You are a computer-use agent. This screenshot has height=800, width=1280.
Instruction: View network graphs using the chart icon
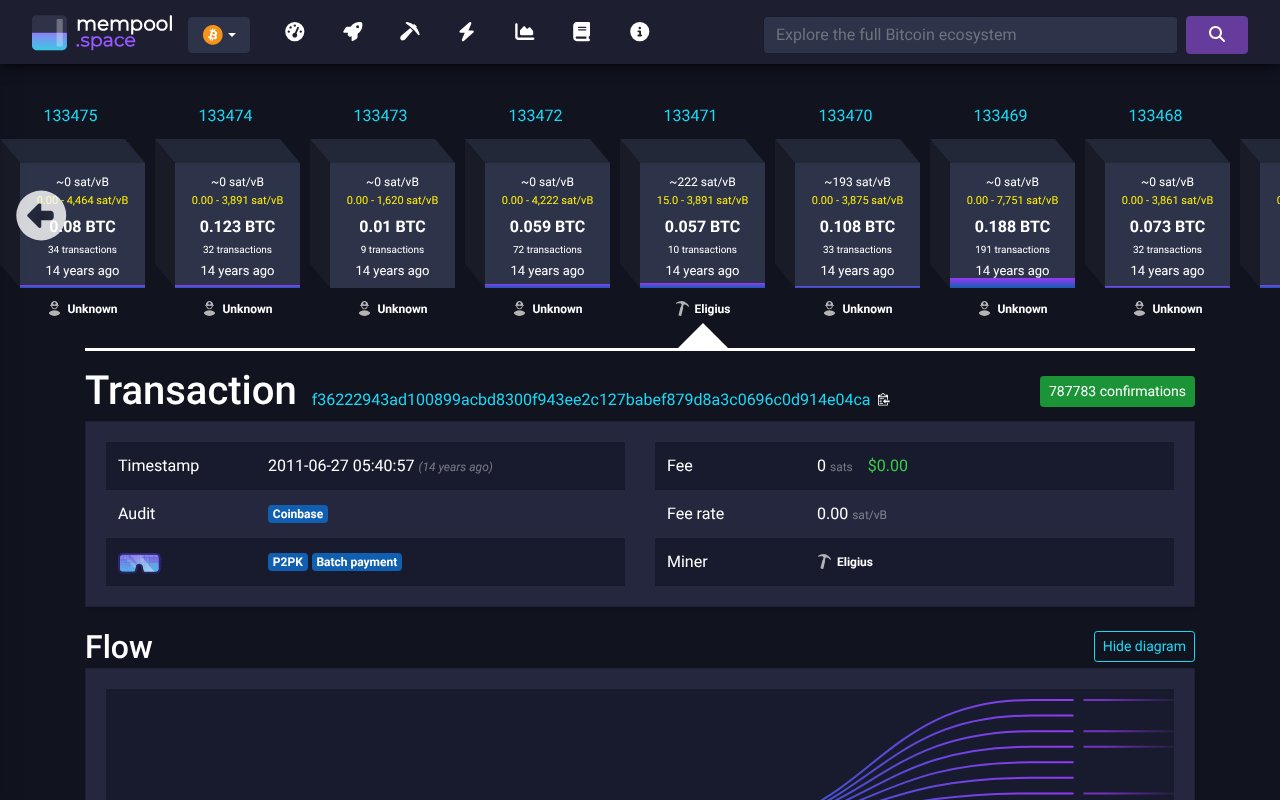coord(524,31)
